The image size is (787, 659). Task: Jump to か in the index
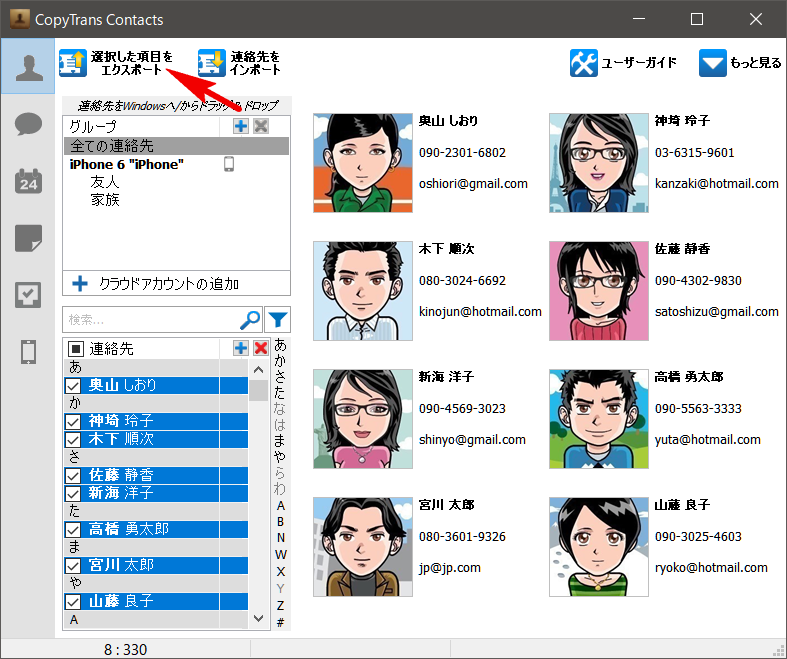[280, 361]
